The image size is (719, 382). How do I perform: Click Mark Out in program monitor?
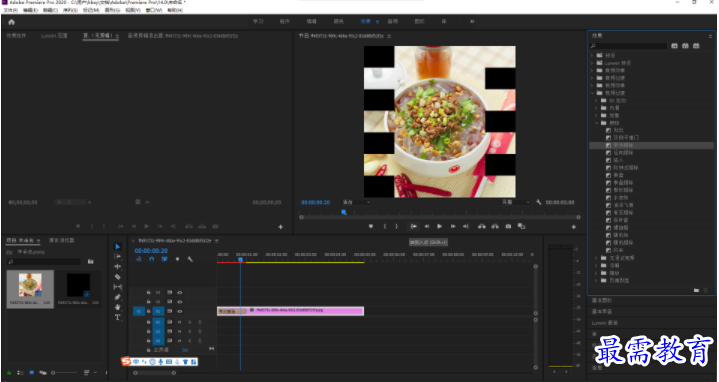tap(397, 226)
